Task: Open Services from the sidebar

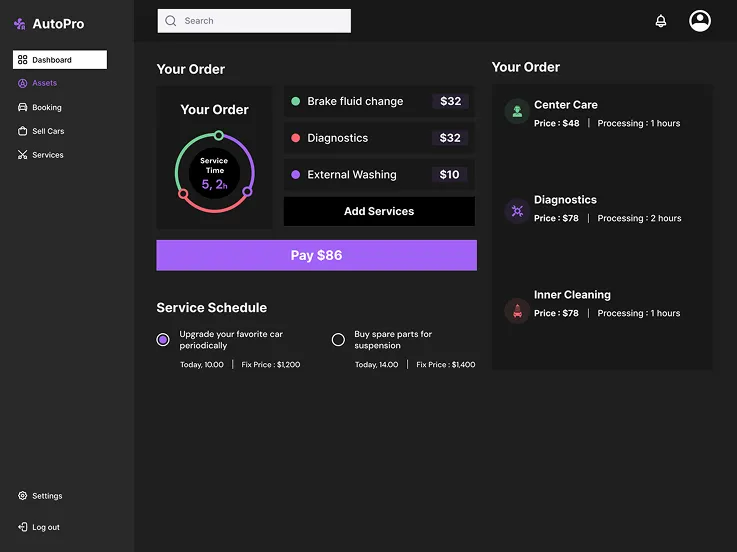Action: [47, 155]
